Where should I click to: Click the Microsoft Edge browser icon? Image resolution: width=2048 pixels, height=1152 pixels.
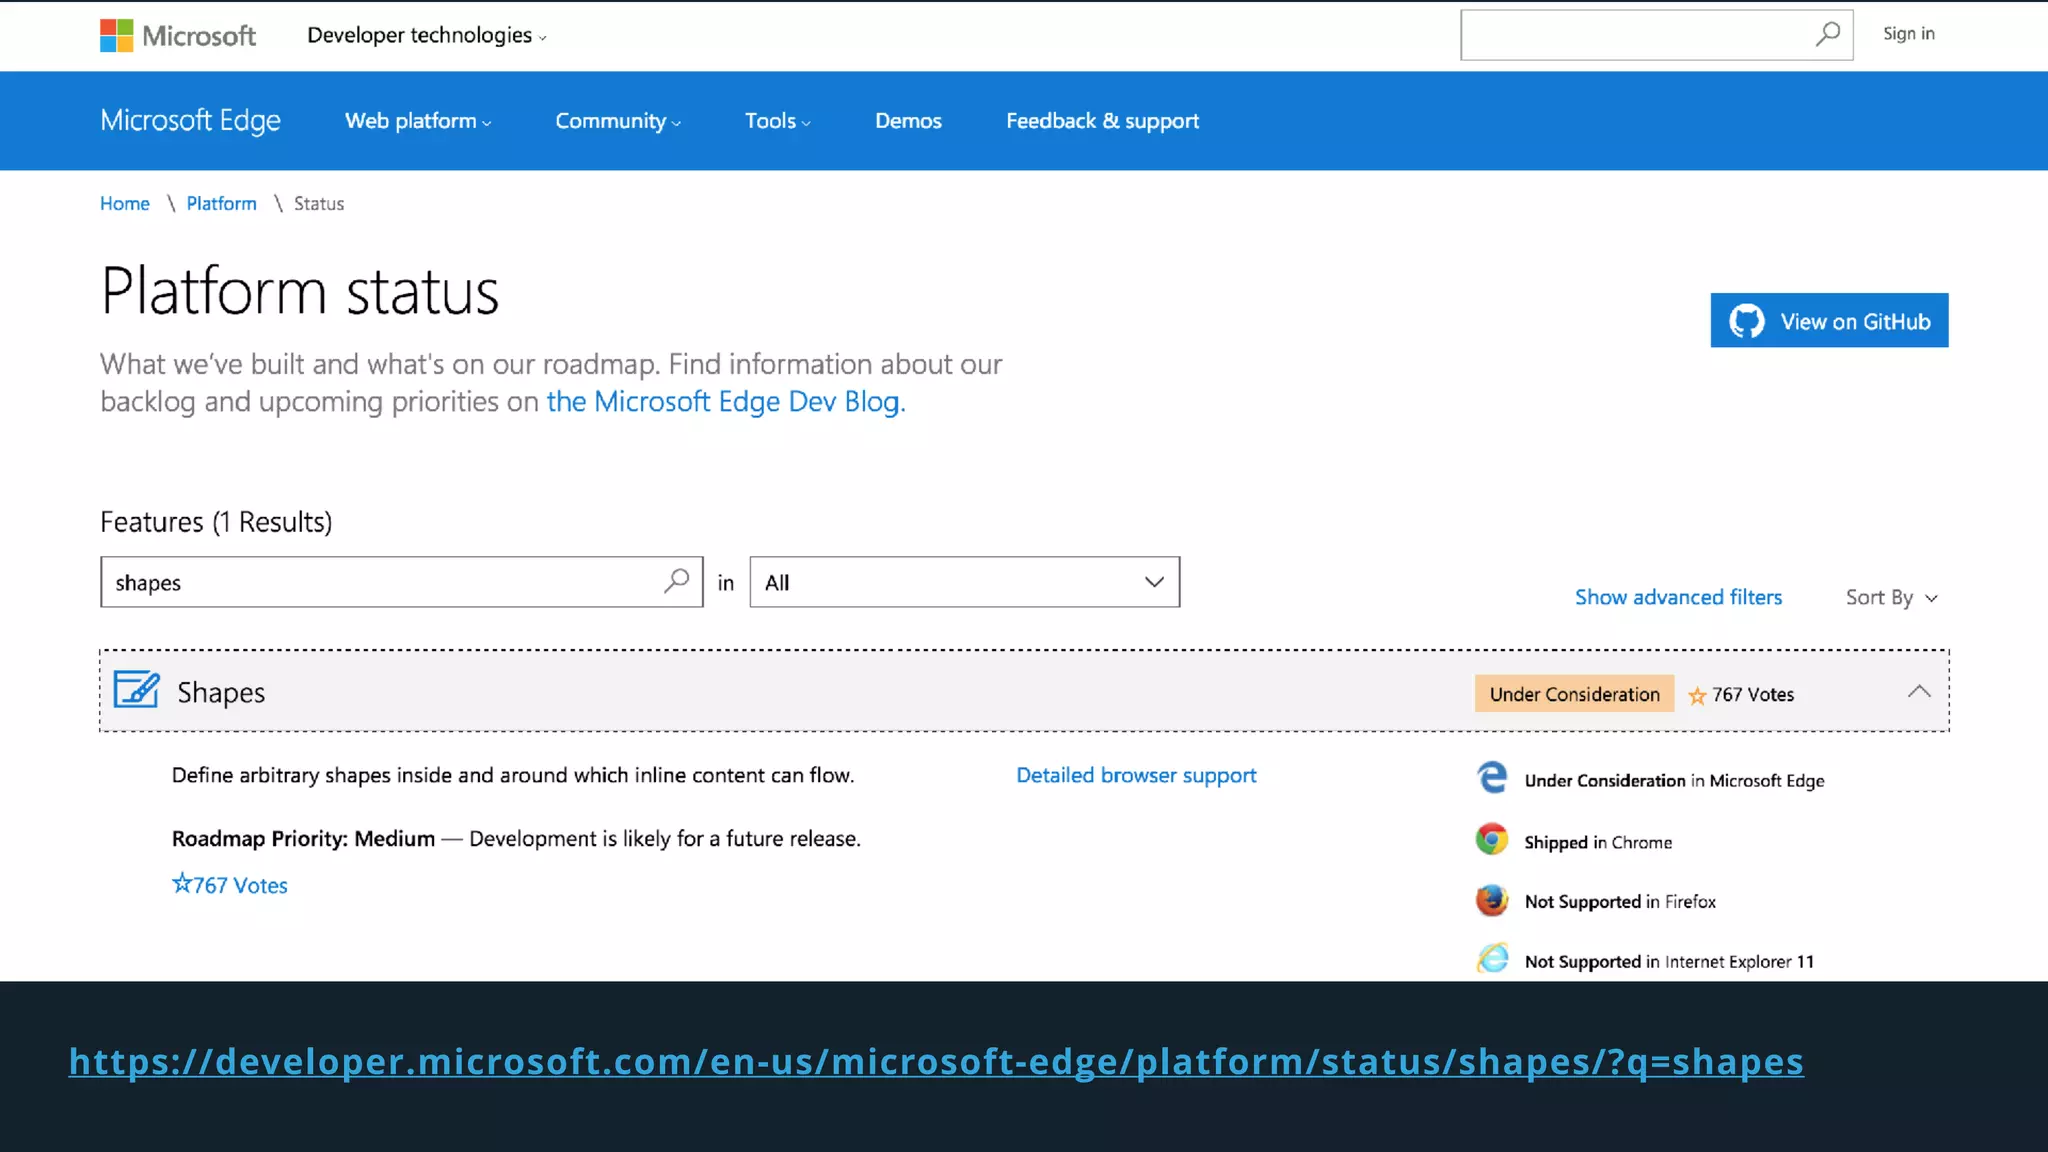pyautogui.click(x=1492, y=777)
